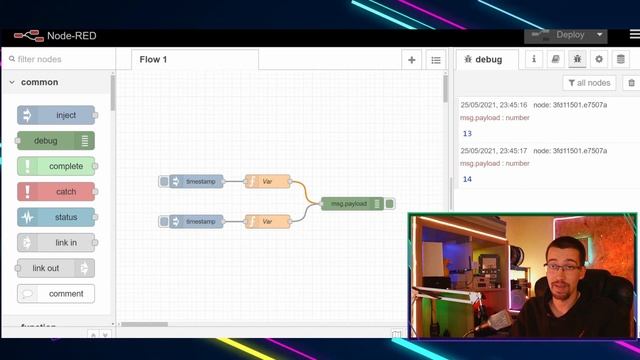Open the configuration nodes gear tab
Viewport: 640px width, 360px height.
[x=599, y=59]
